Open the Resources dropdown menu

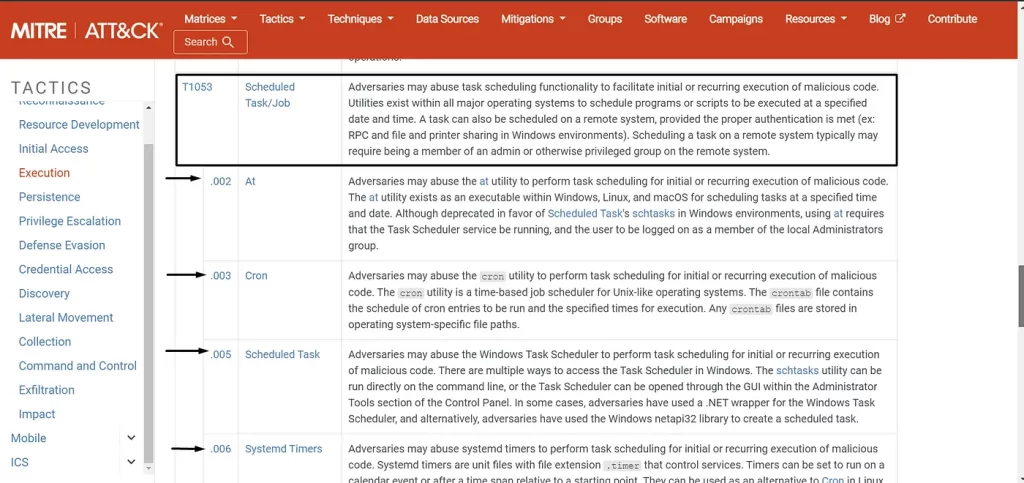click(816, 19)
